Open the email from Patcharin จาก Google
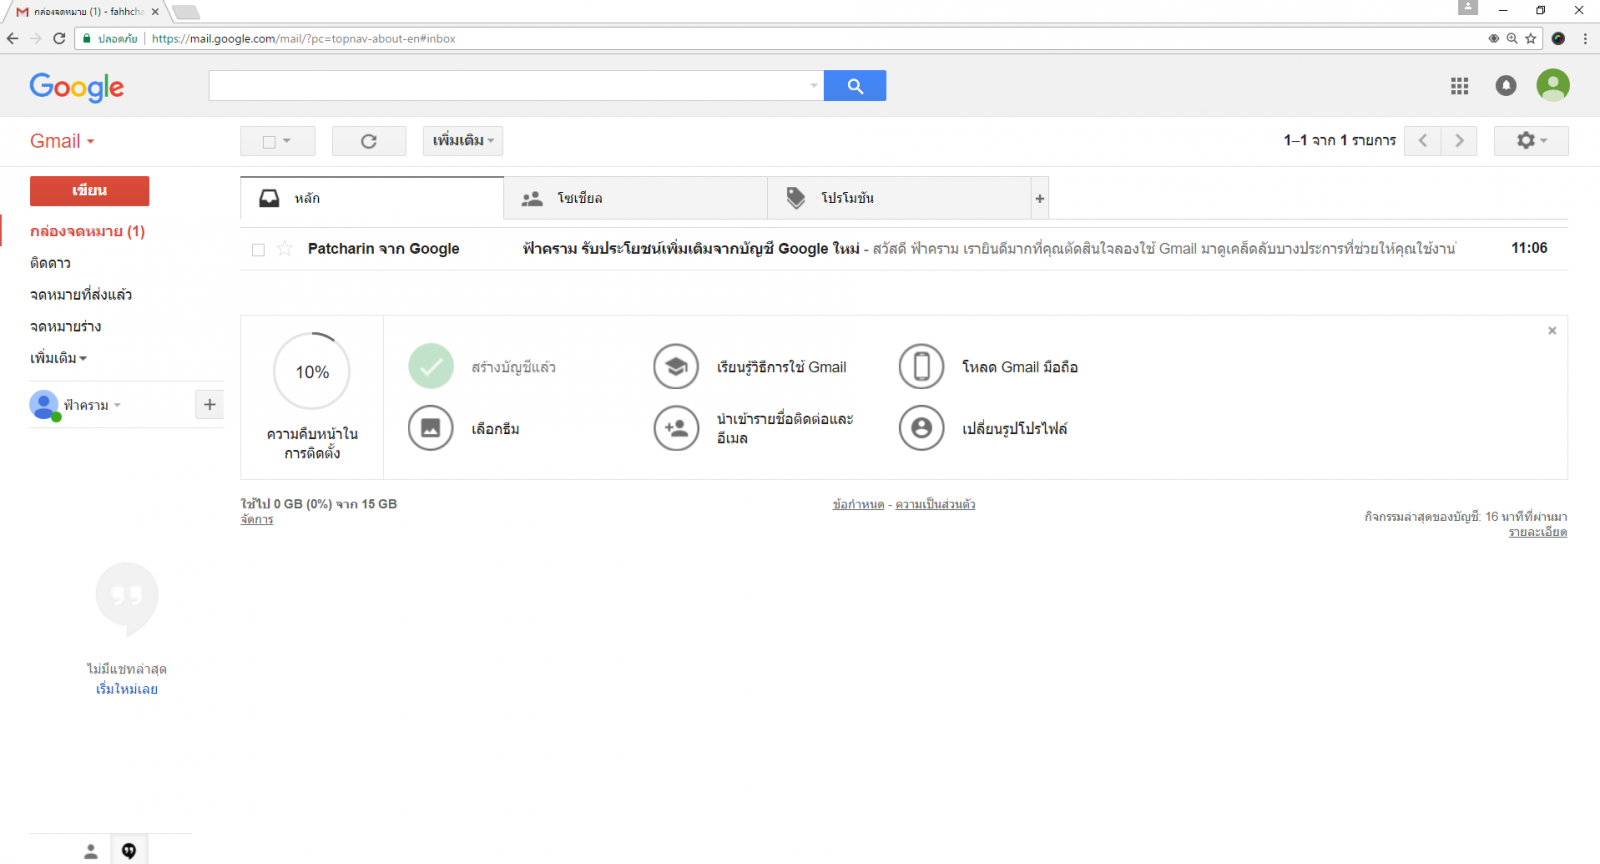This screenshot has width=1600, height=864. (x=904, y=249)
